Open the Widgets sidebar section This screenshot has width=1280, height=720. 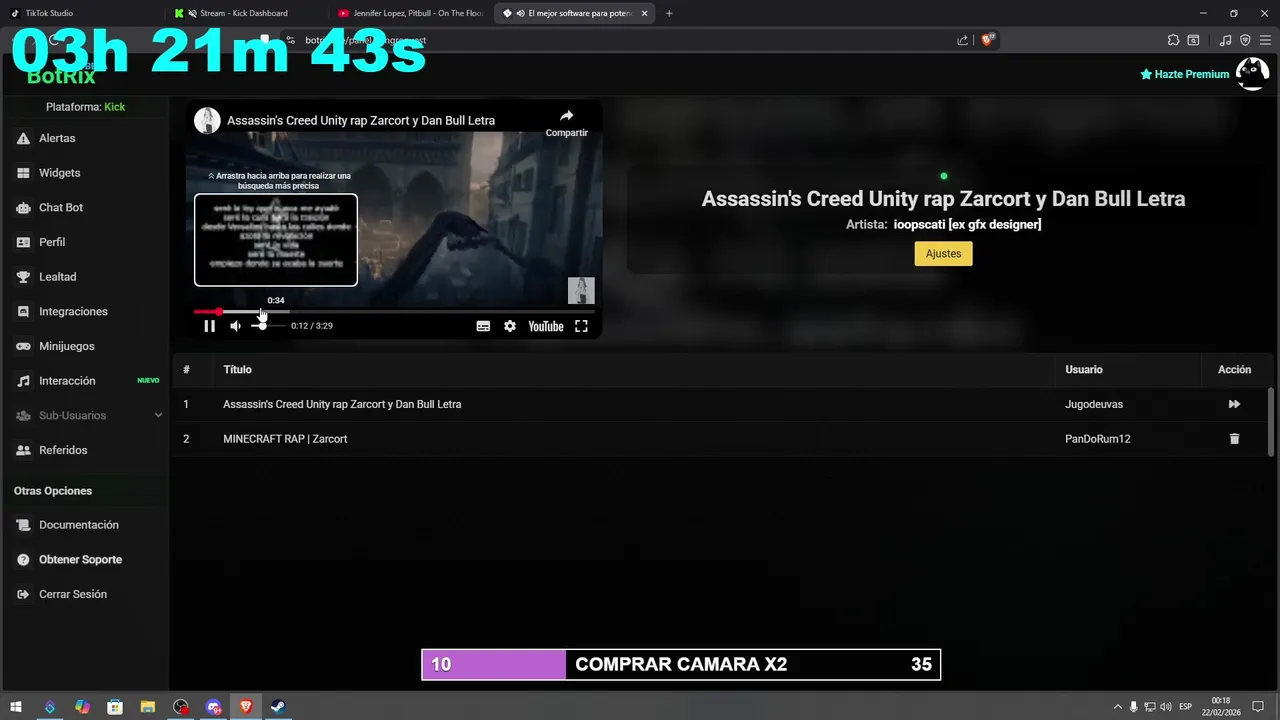coord(59,173)
